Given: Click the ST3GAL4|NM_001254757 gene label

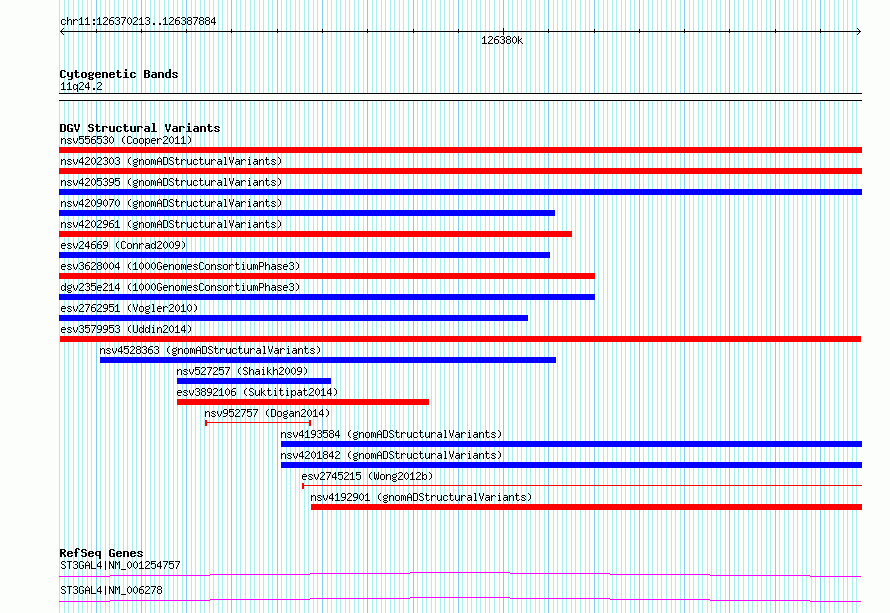Looking at the screenshot, I should [x=120, y=565].
